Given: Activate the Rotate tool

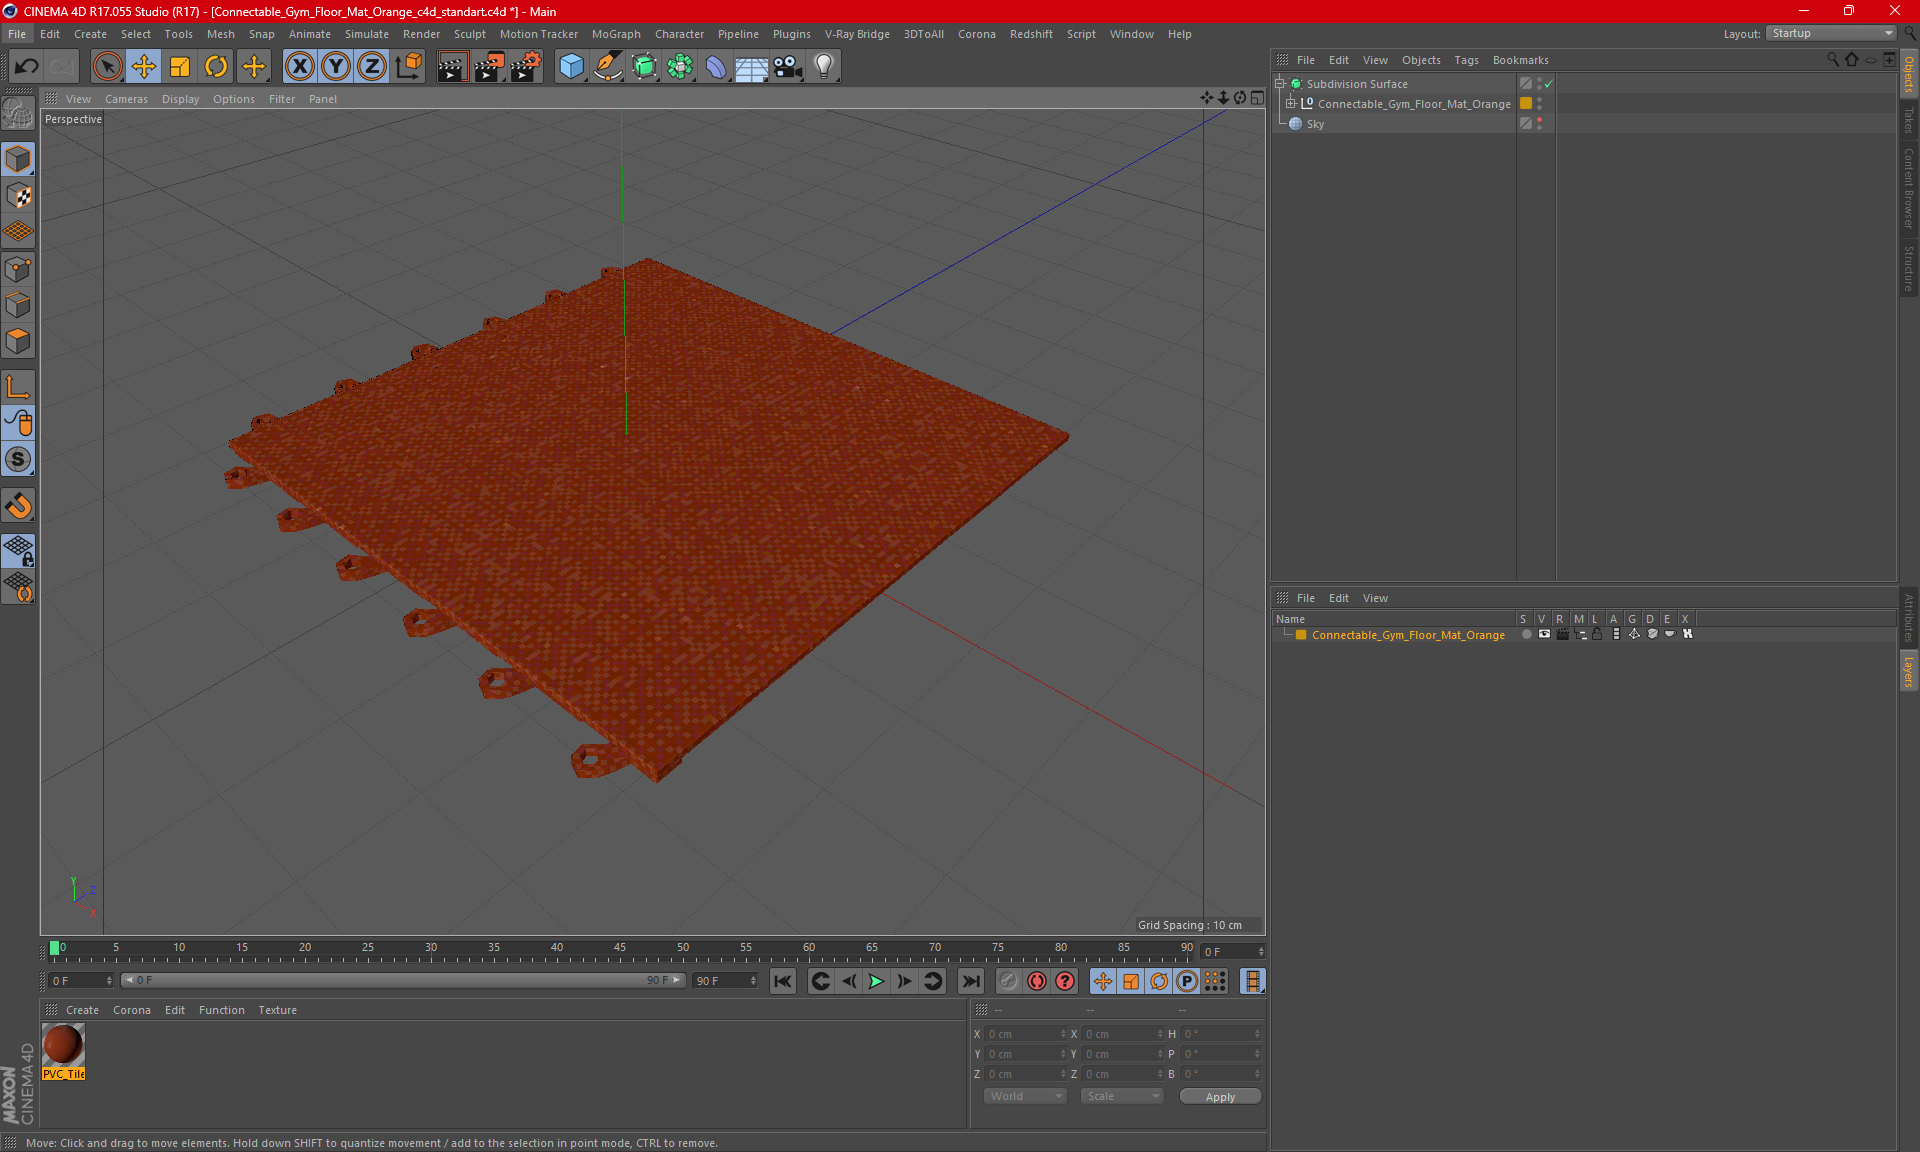Looking at the screenshot, I should point(216,67).
